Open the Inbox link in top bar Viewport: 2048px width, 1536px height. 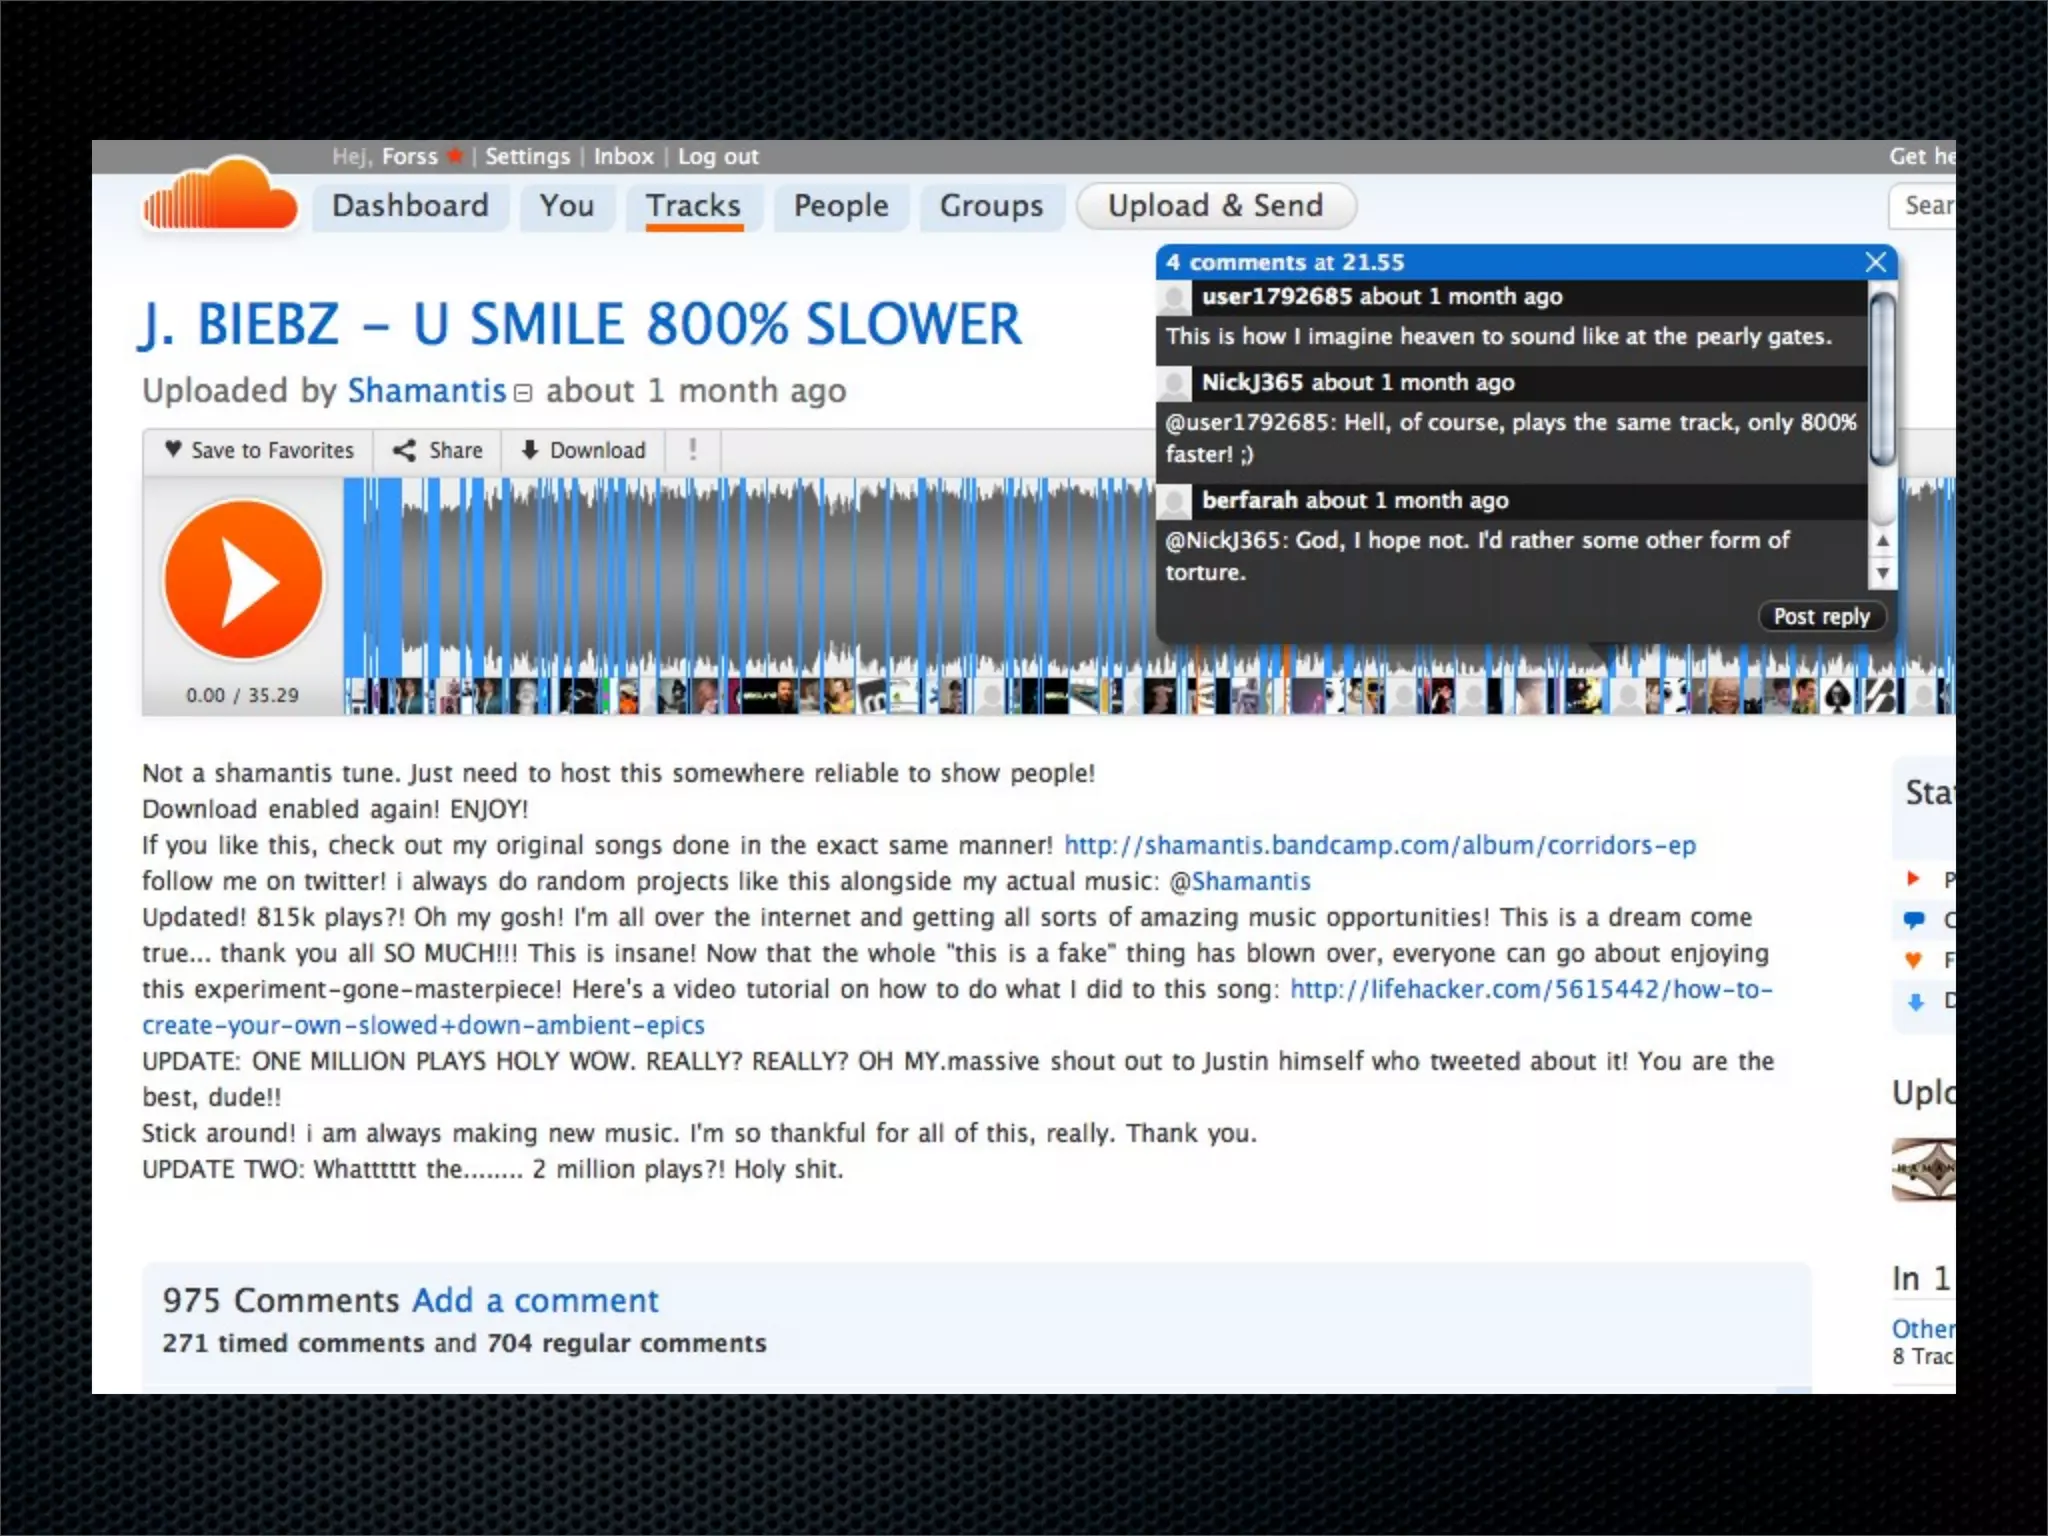(623, 156)
